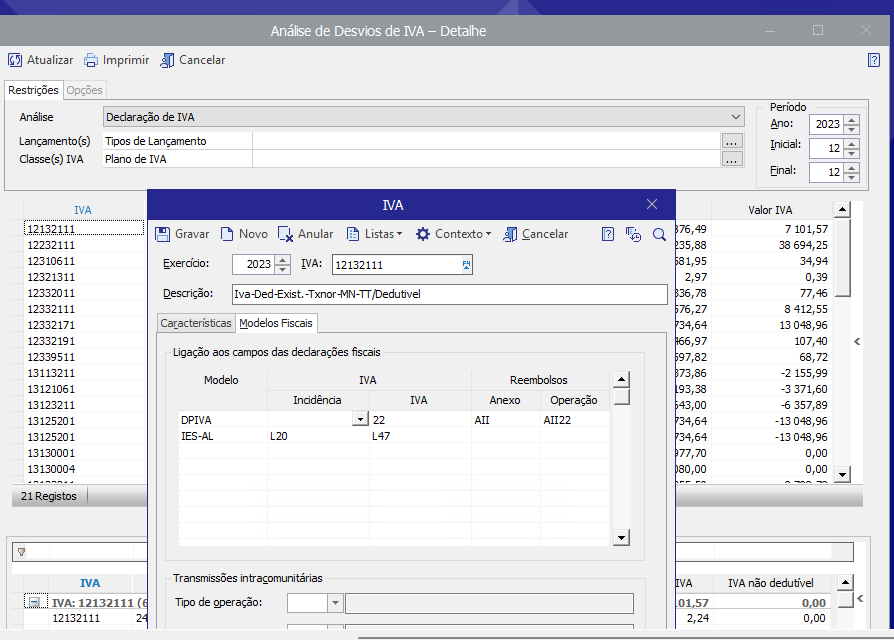Click the magnifier search icon in IVA dialog

pos(659,234)
